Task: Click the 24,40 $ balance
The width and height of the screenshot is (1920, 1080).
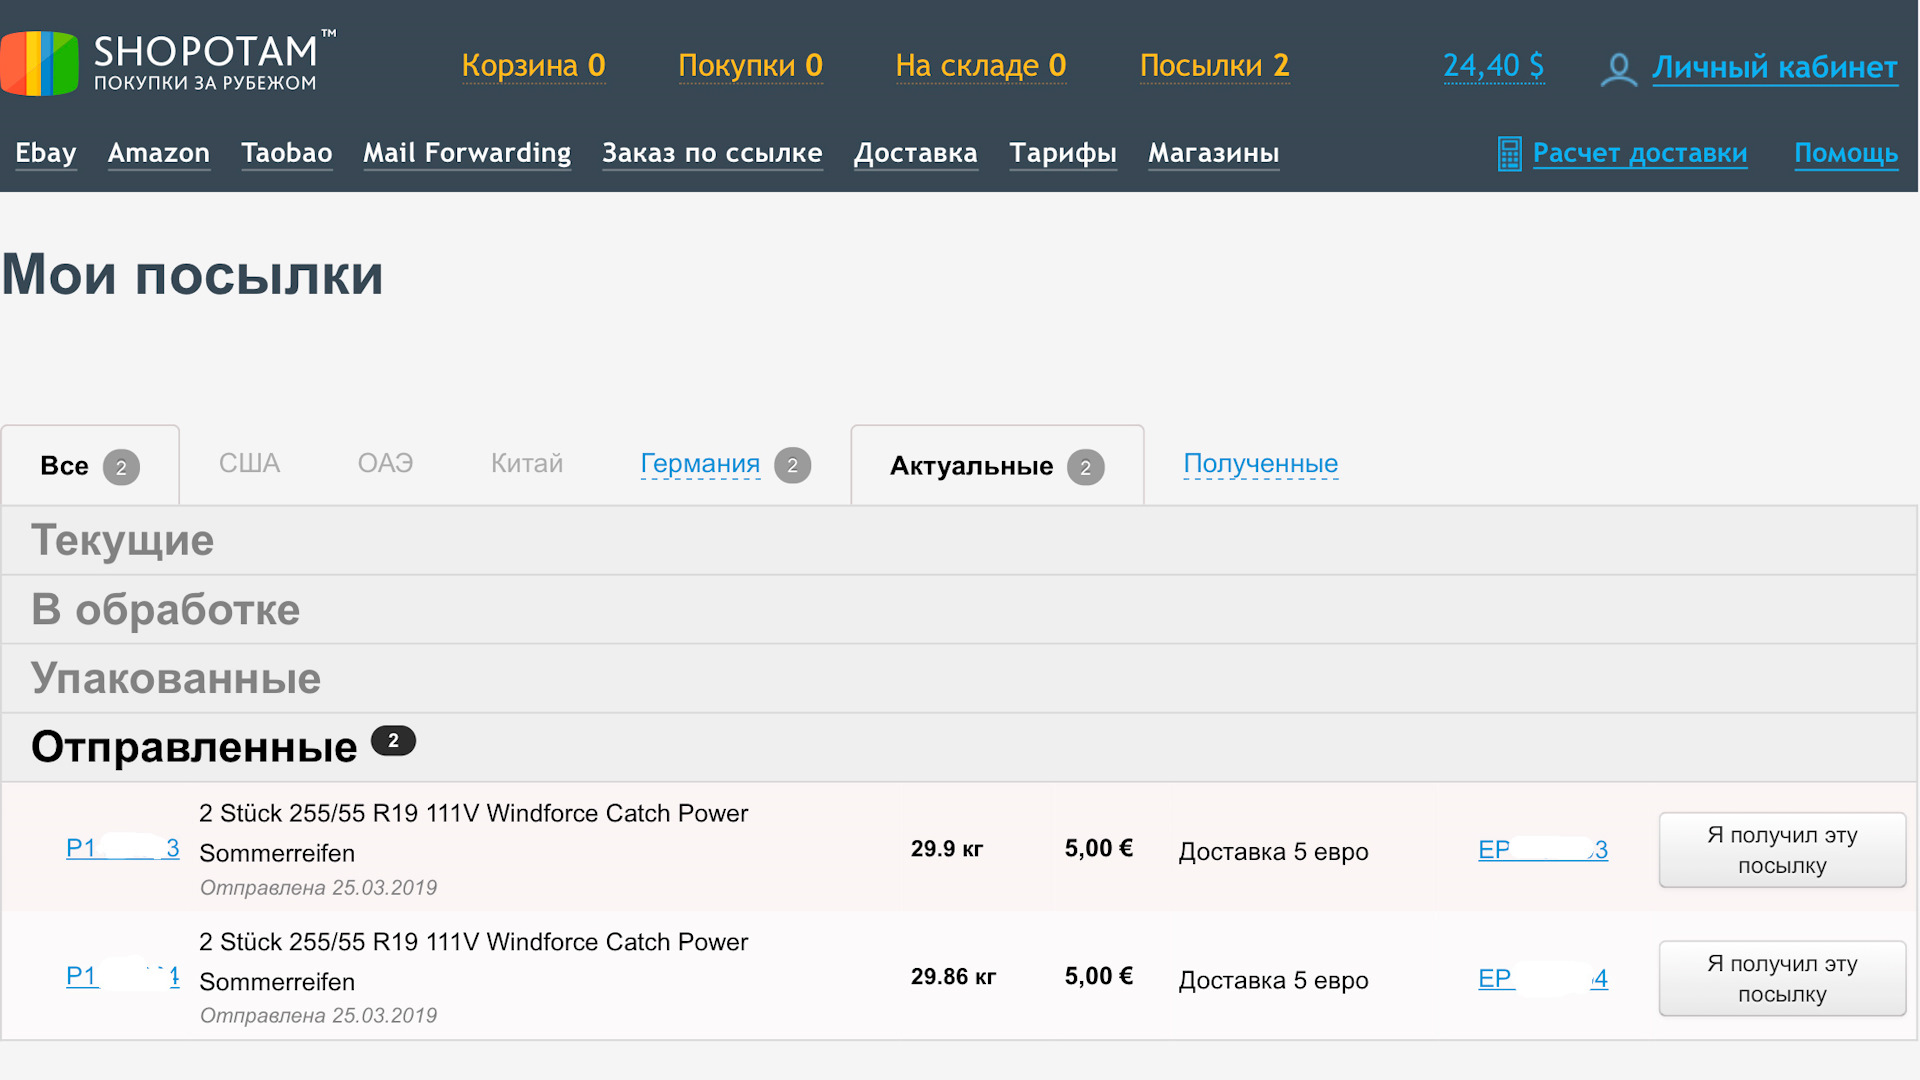Action: (x=1493, y=66)
